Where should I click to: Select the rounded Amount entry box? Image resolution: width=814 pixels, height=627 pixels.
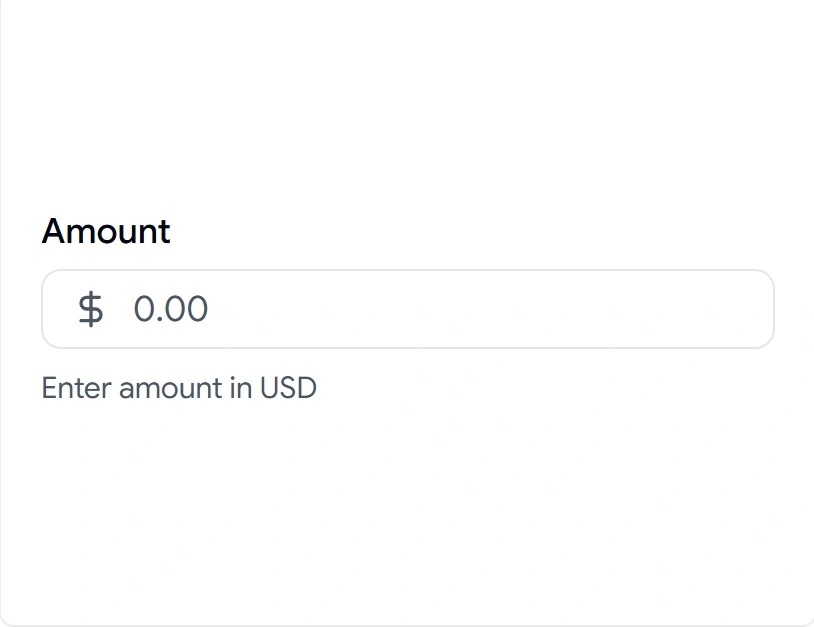click(408, 309)
